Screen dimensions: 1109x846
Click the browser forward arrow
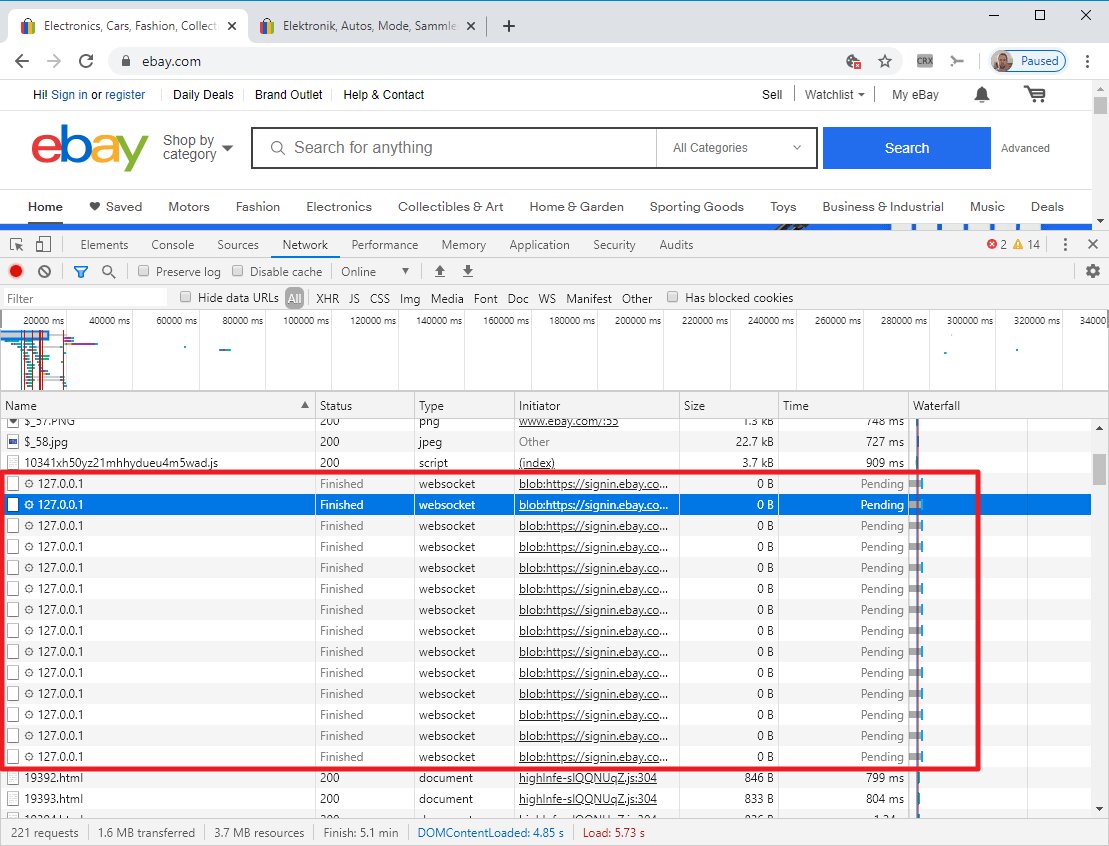click(54, 62)
